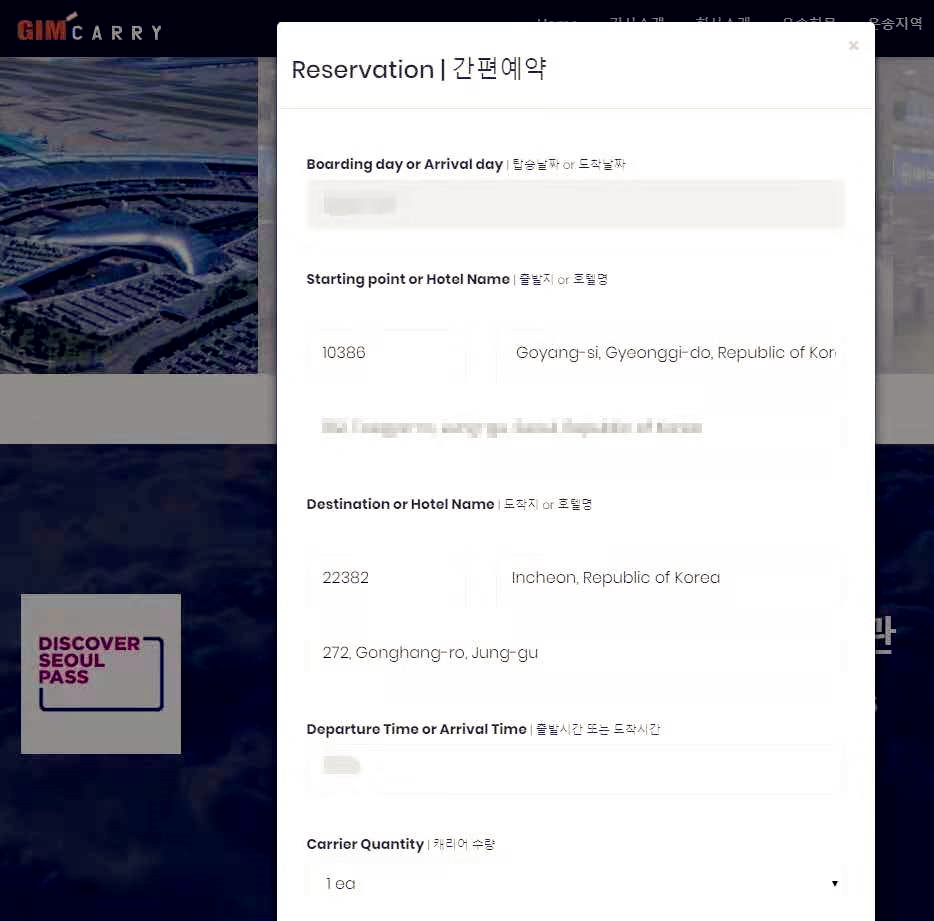The width and height of the screenshot is (934, 921).
Task: Click the starting point detailed address field
Action: [575, 428]
